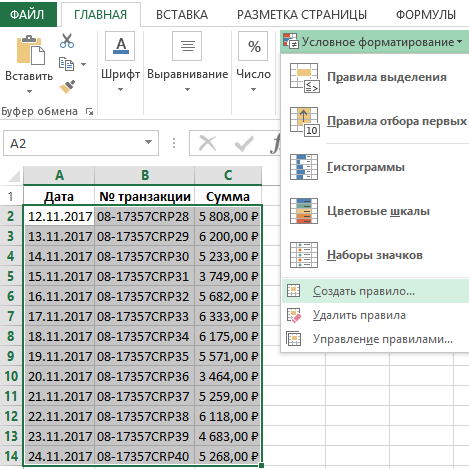The image size is (469, 469).
Task: Open the Name Box A2 dropdown arrow
Action: 148,142
